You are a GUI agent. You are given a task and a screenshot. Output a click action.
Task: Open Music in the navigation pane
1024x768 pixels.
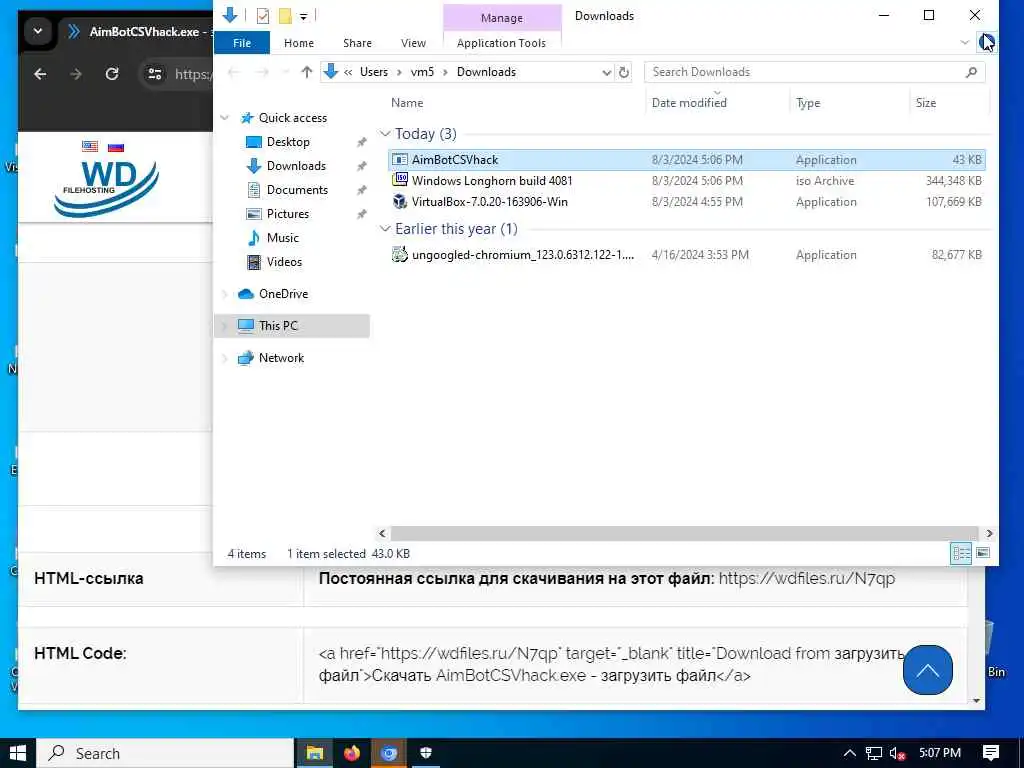point(282,238)
